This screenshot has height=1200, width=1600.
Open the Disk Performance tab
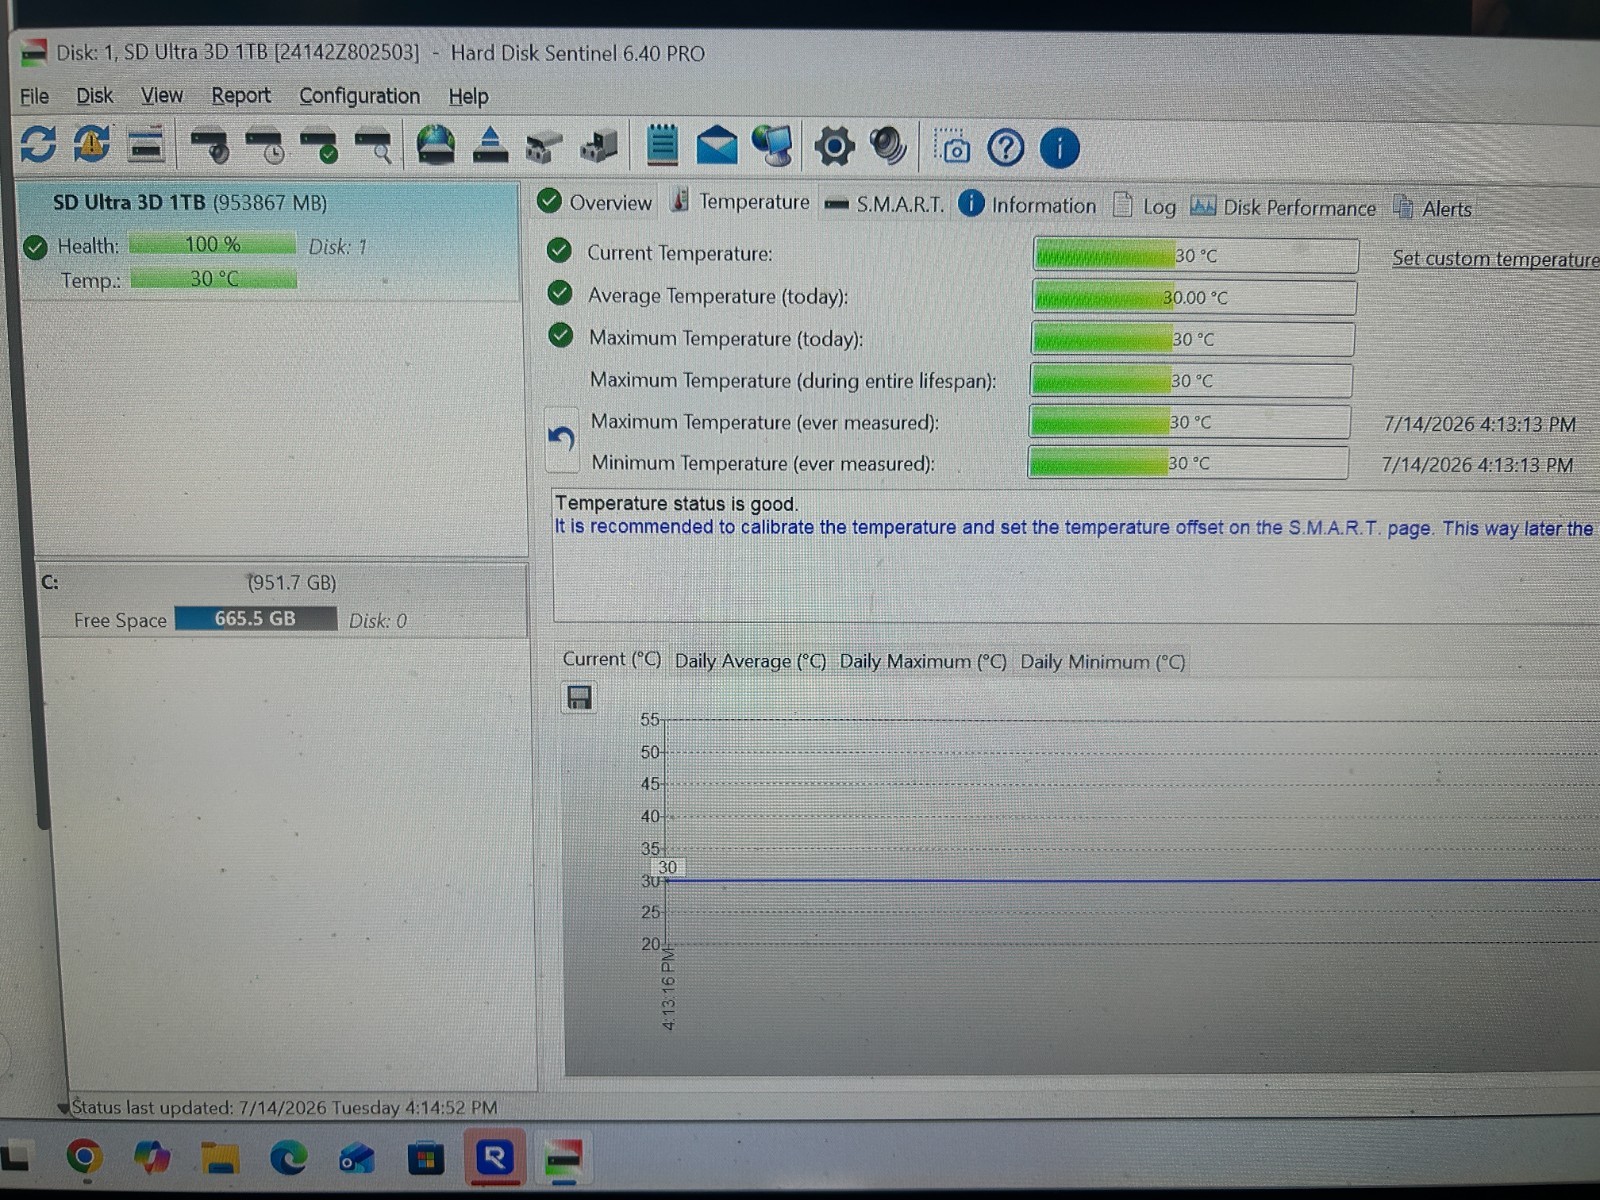click(x=1283, y=208)
